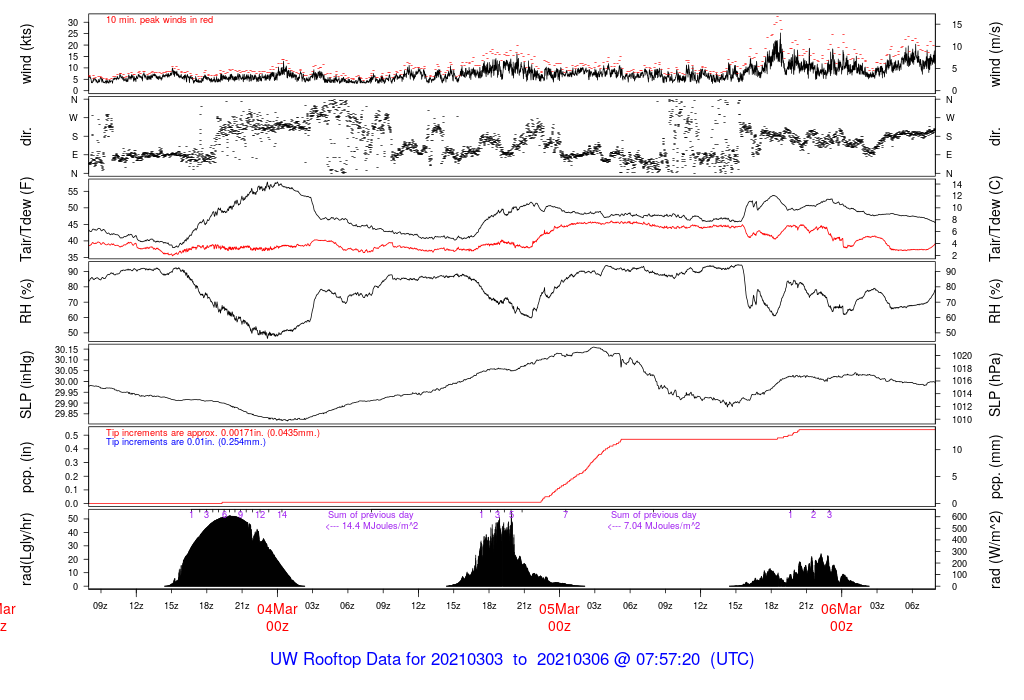Select the '45' Fahrenheit tick label
The width and height of the screenshot is (1024, 700).
[x=73, y=225]
